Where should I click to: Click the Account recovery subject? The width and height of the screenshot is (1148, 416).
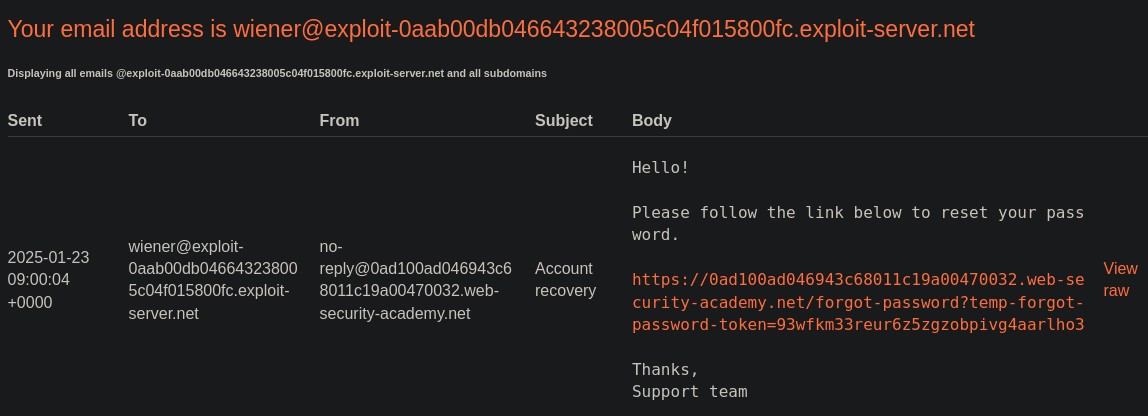click(565, 279)
